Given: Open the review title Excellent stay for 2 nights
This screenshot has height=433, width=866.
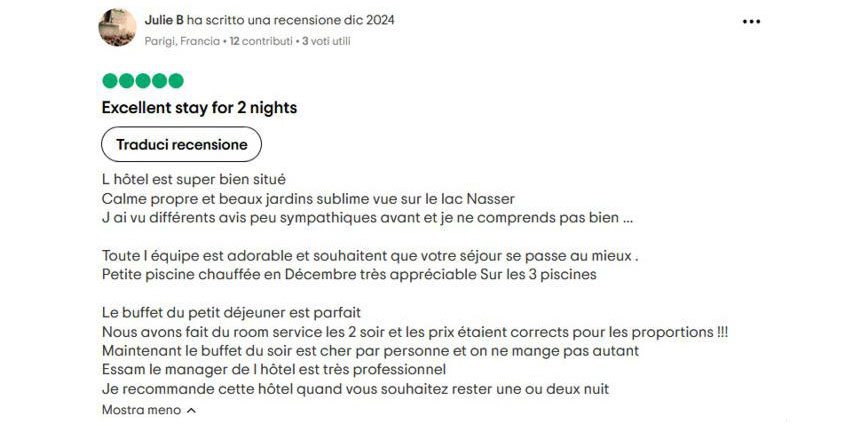Looking at the screenshot, I should coord(199,108).
